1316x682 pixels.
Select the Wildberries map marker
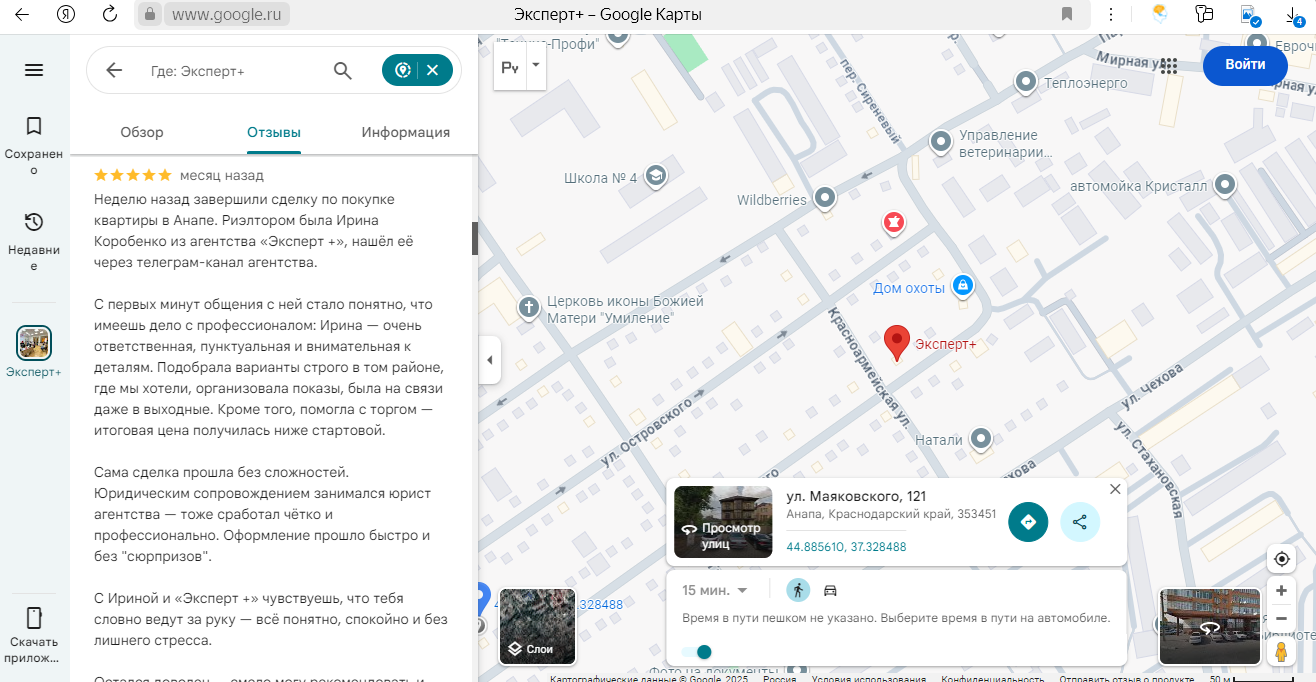pyautogui.click(x=825, y=198)
